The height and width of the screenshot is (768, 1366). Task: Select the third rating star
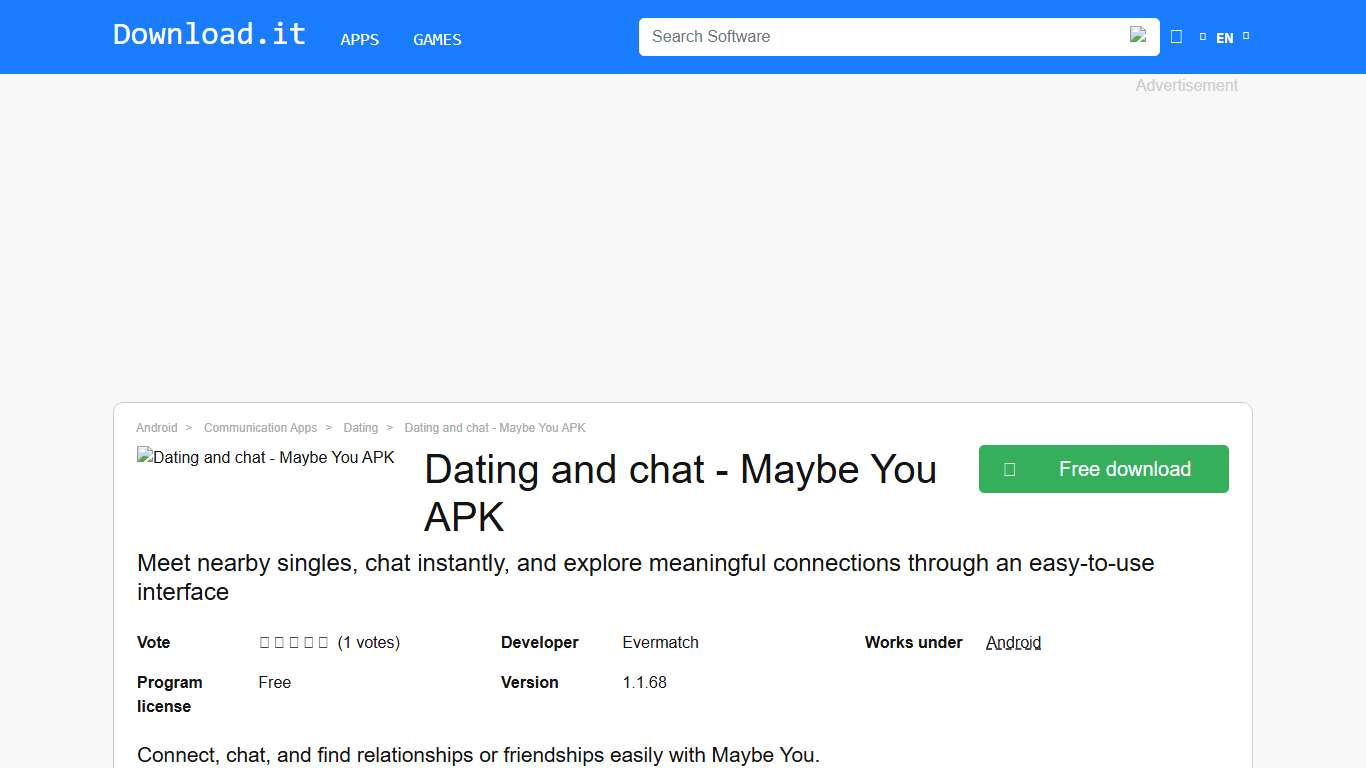(x=294, y=642)
